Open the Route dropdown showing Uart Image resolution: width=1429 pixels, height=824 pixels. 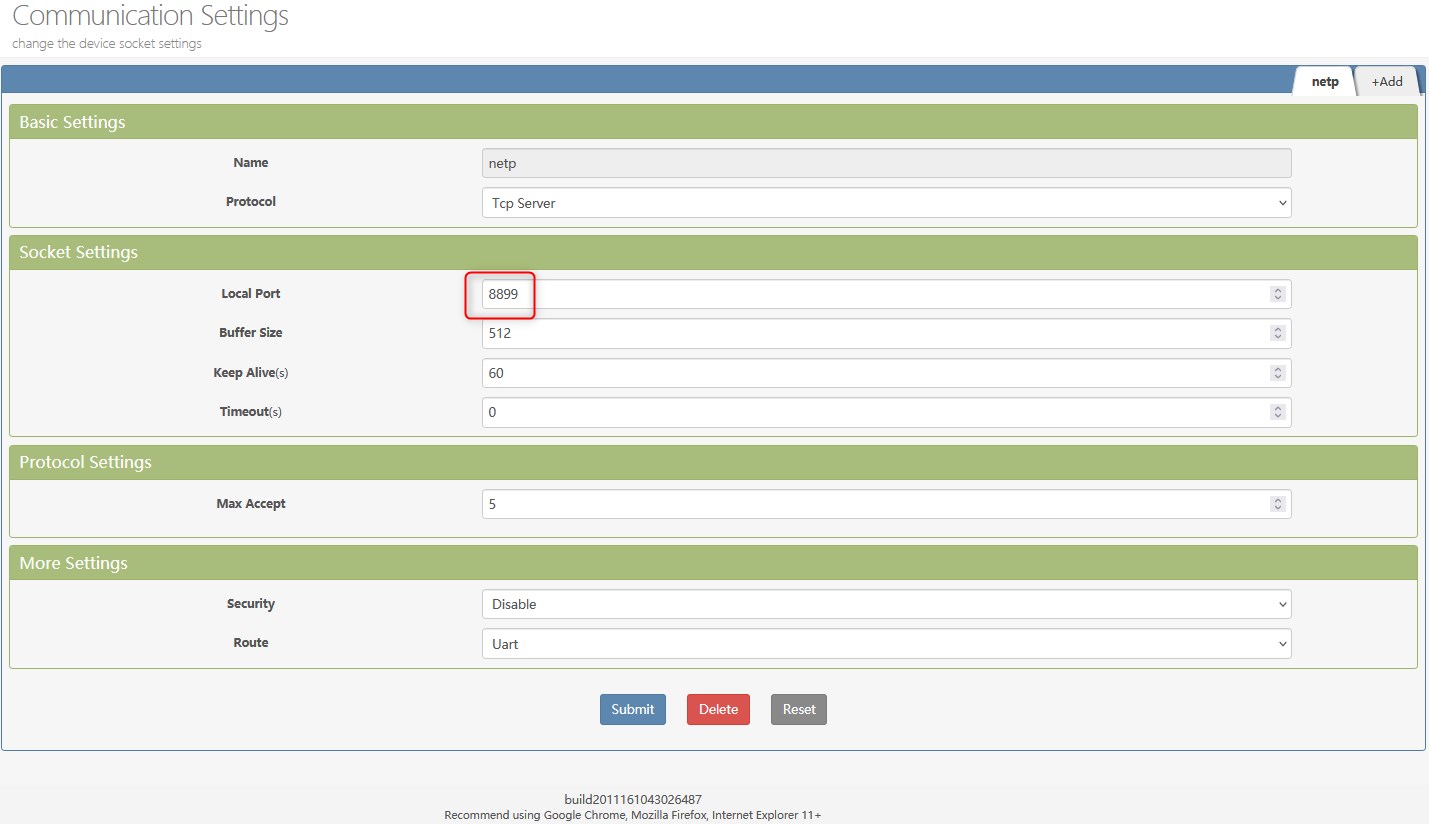click(x=886, y=644)
